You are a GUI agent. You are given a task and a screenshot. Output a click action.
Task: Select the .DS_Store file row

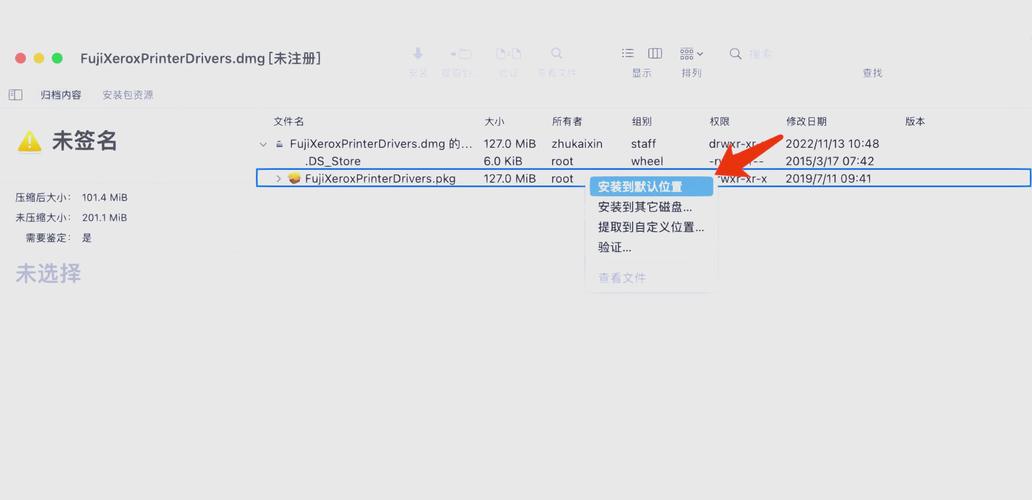[x=643, y=161]
